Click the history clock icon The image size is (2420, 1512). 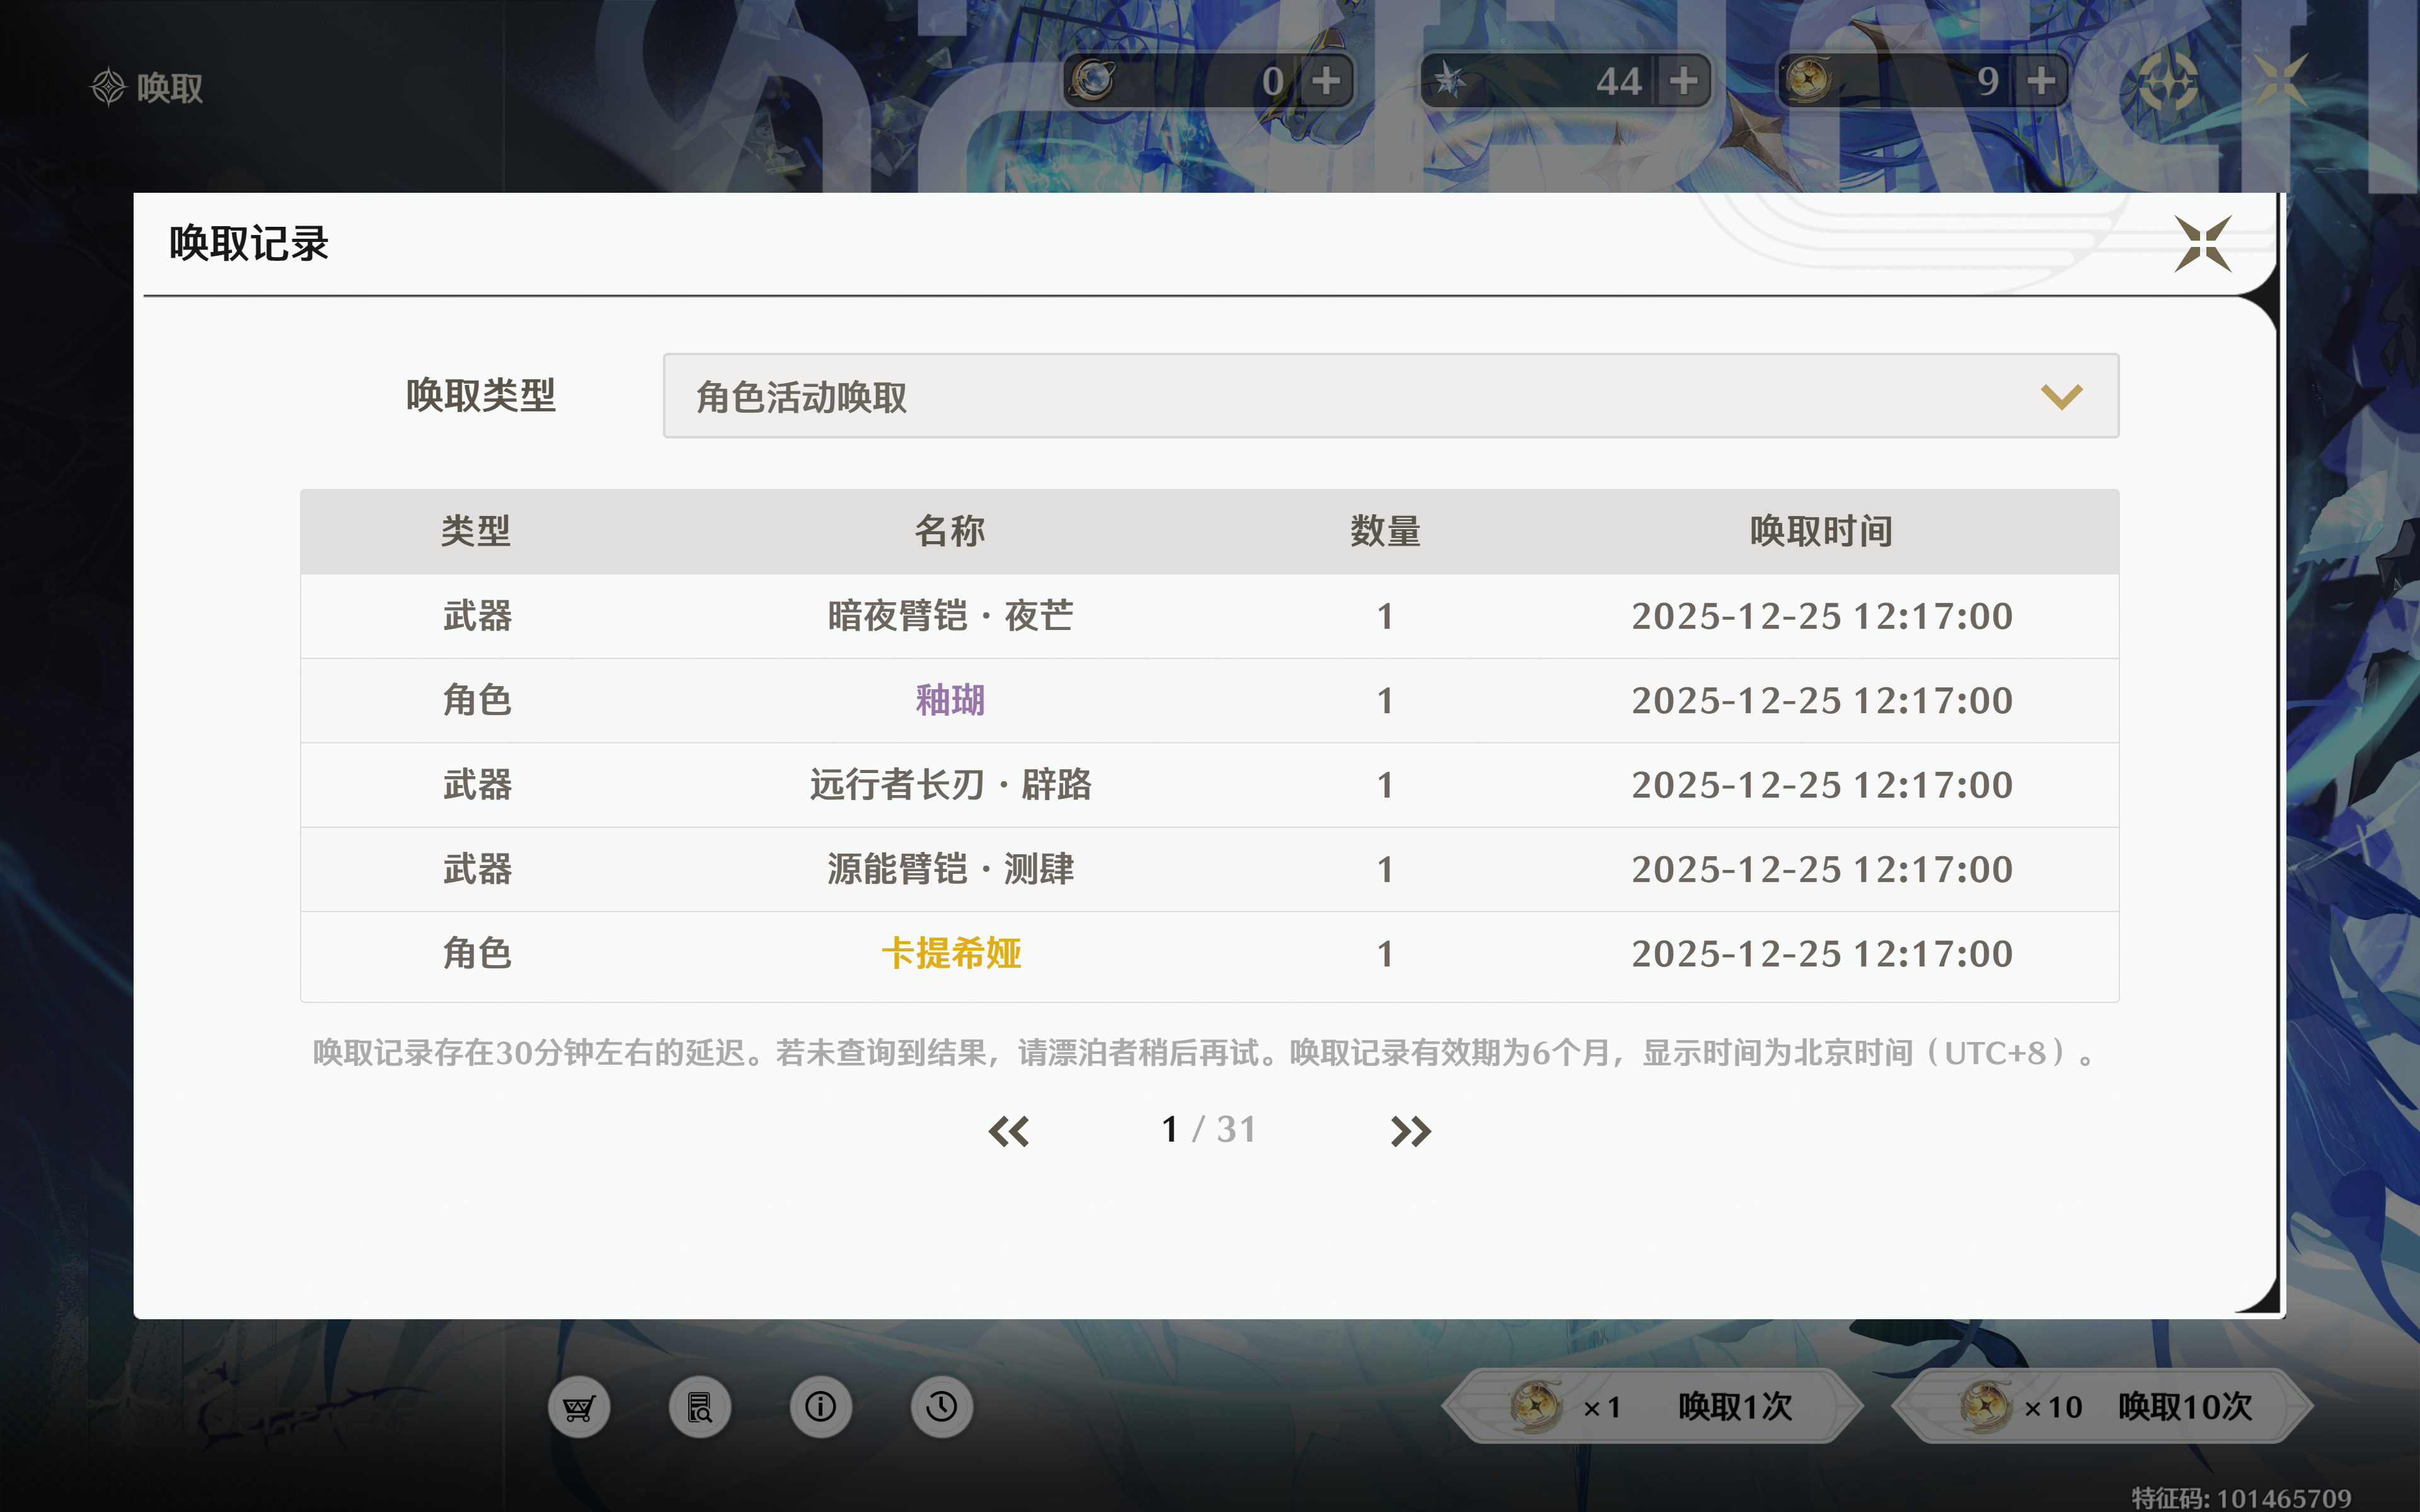[941, 1407]
